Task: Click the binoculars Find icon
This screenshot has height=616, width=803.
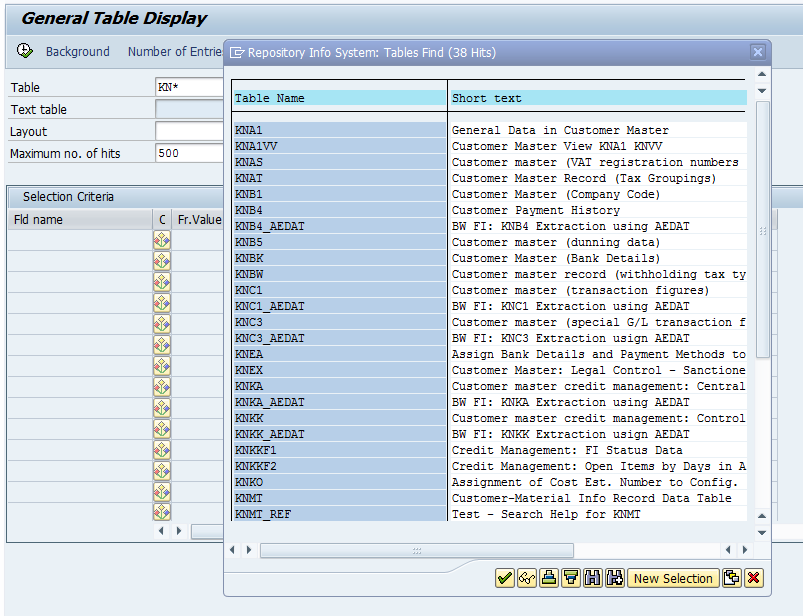Action: 593,578
